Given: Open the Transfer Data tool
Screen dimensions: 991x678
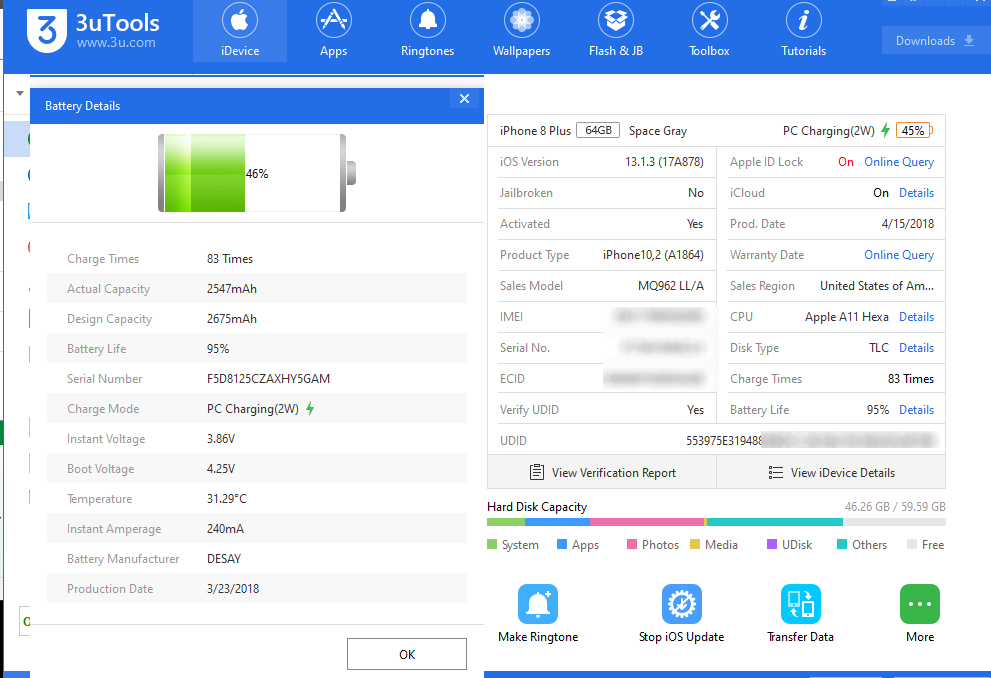Looking at the screenshot, I should coord(800,613).
